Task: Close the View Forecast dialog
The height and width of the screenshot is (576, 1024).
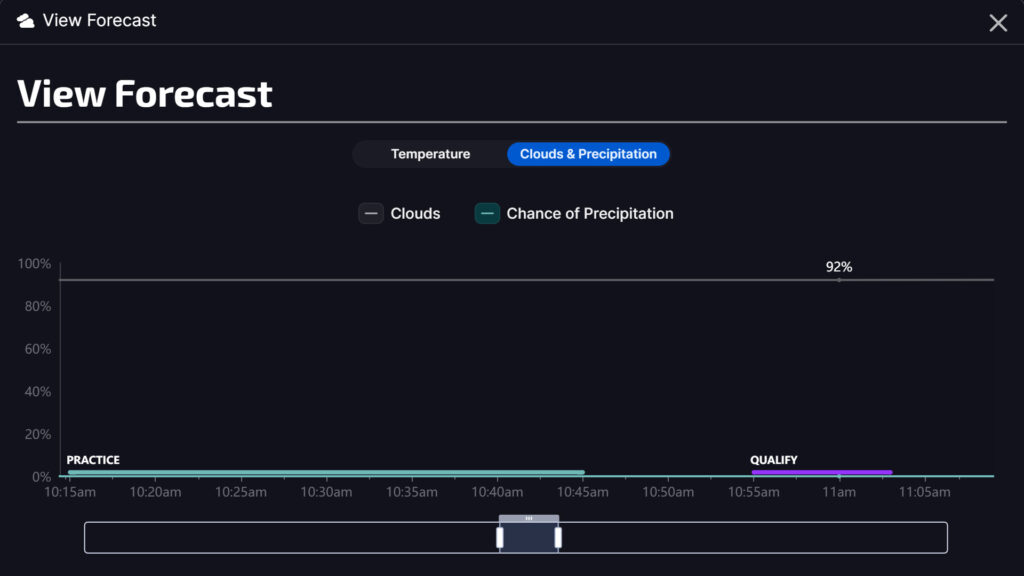Action: coord(998,23)
